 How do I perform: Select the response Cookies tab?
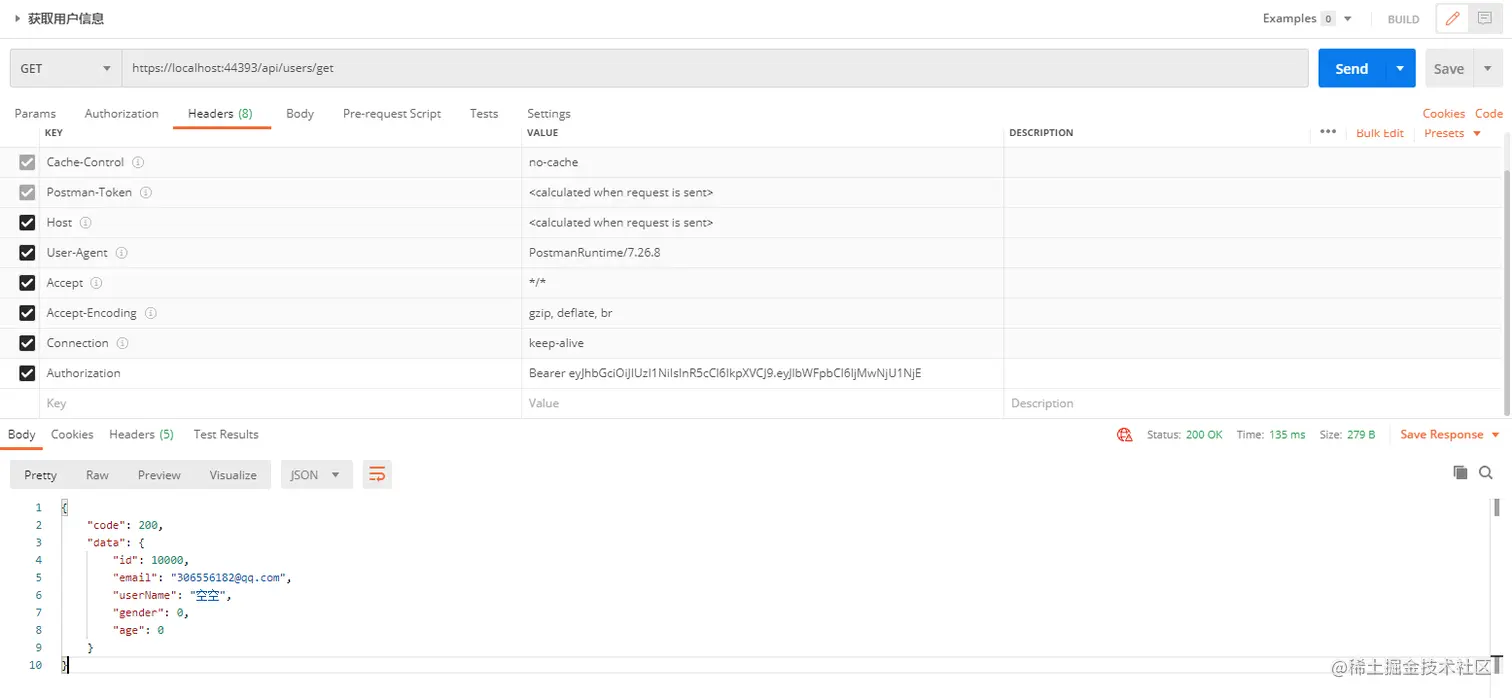coord(72,434)
